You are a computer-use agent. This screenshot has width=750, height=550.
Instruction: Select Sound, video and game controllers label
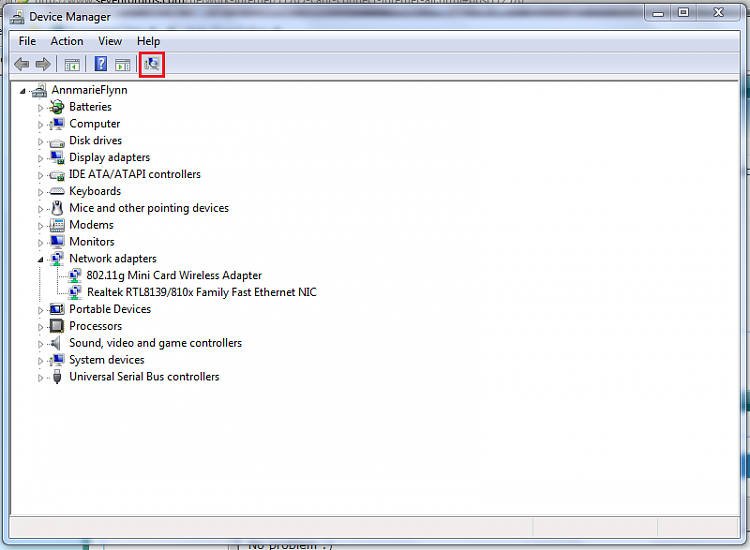[x=155, y=343]
